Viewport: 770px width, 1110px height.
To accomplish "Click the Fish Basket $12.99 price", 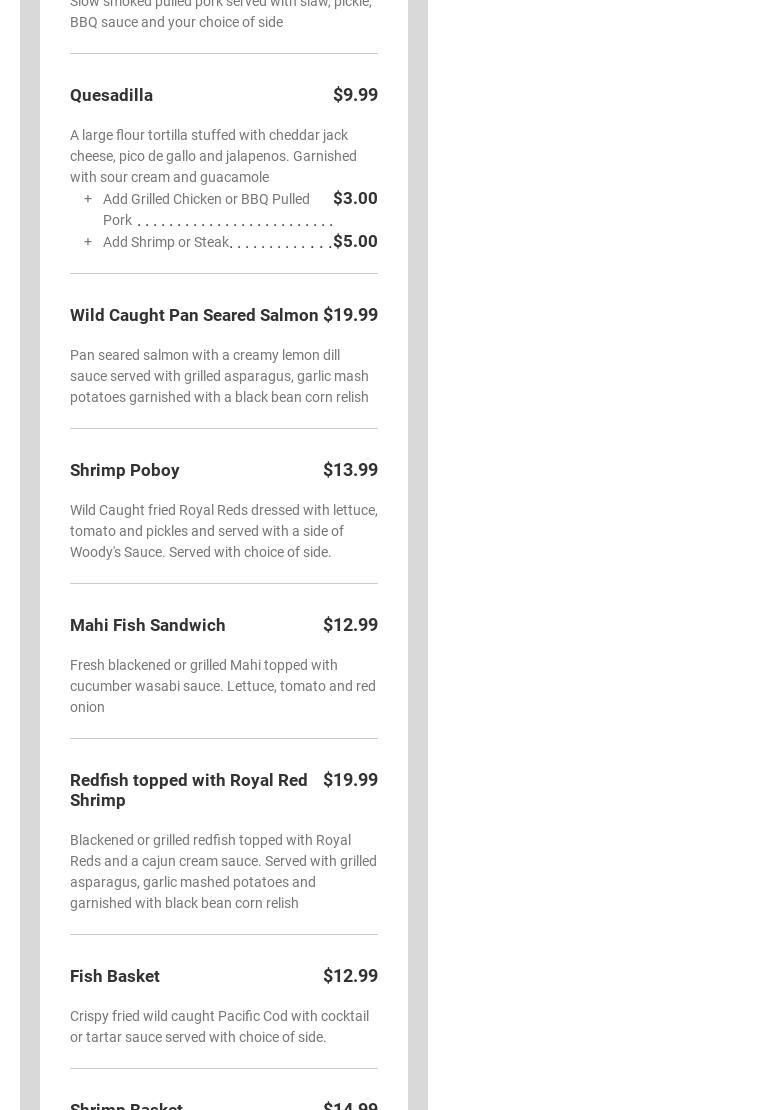I will 350,976.
